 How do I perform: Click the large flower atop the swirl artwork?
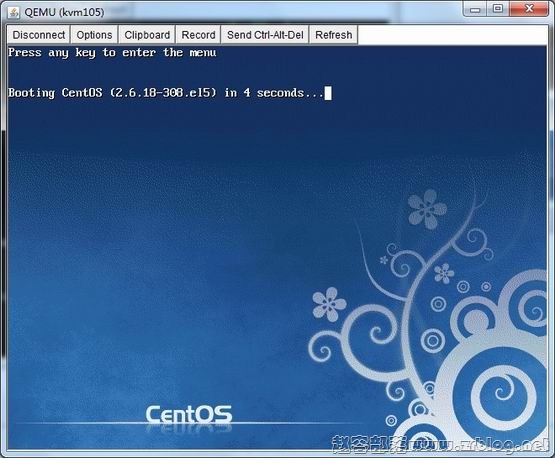point(427,209)
